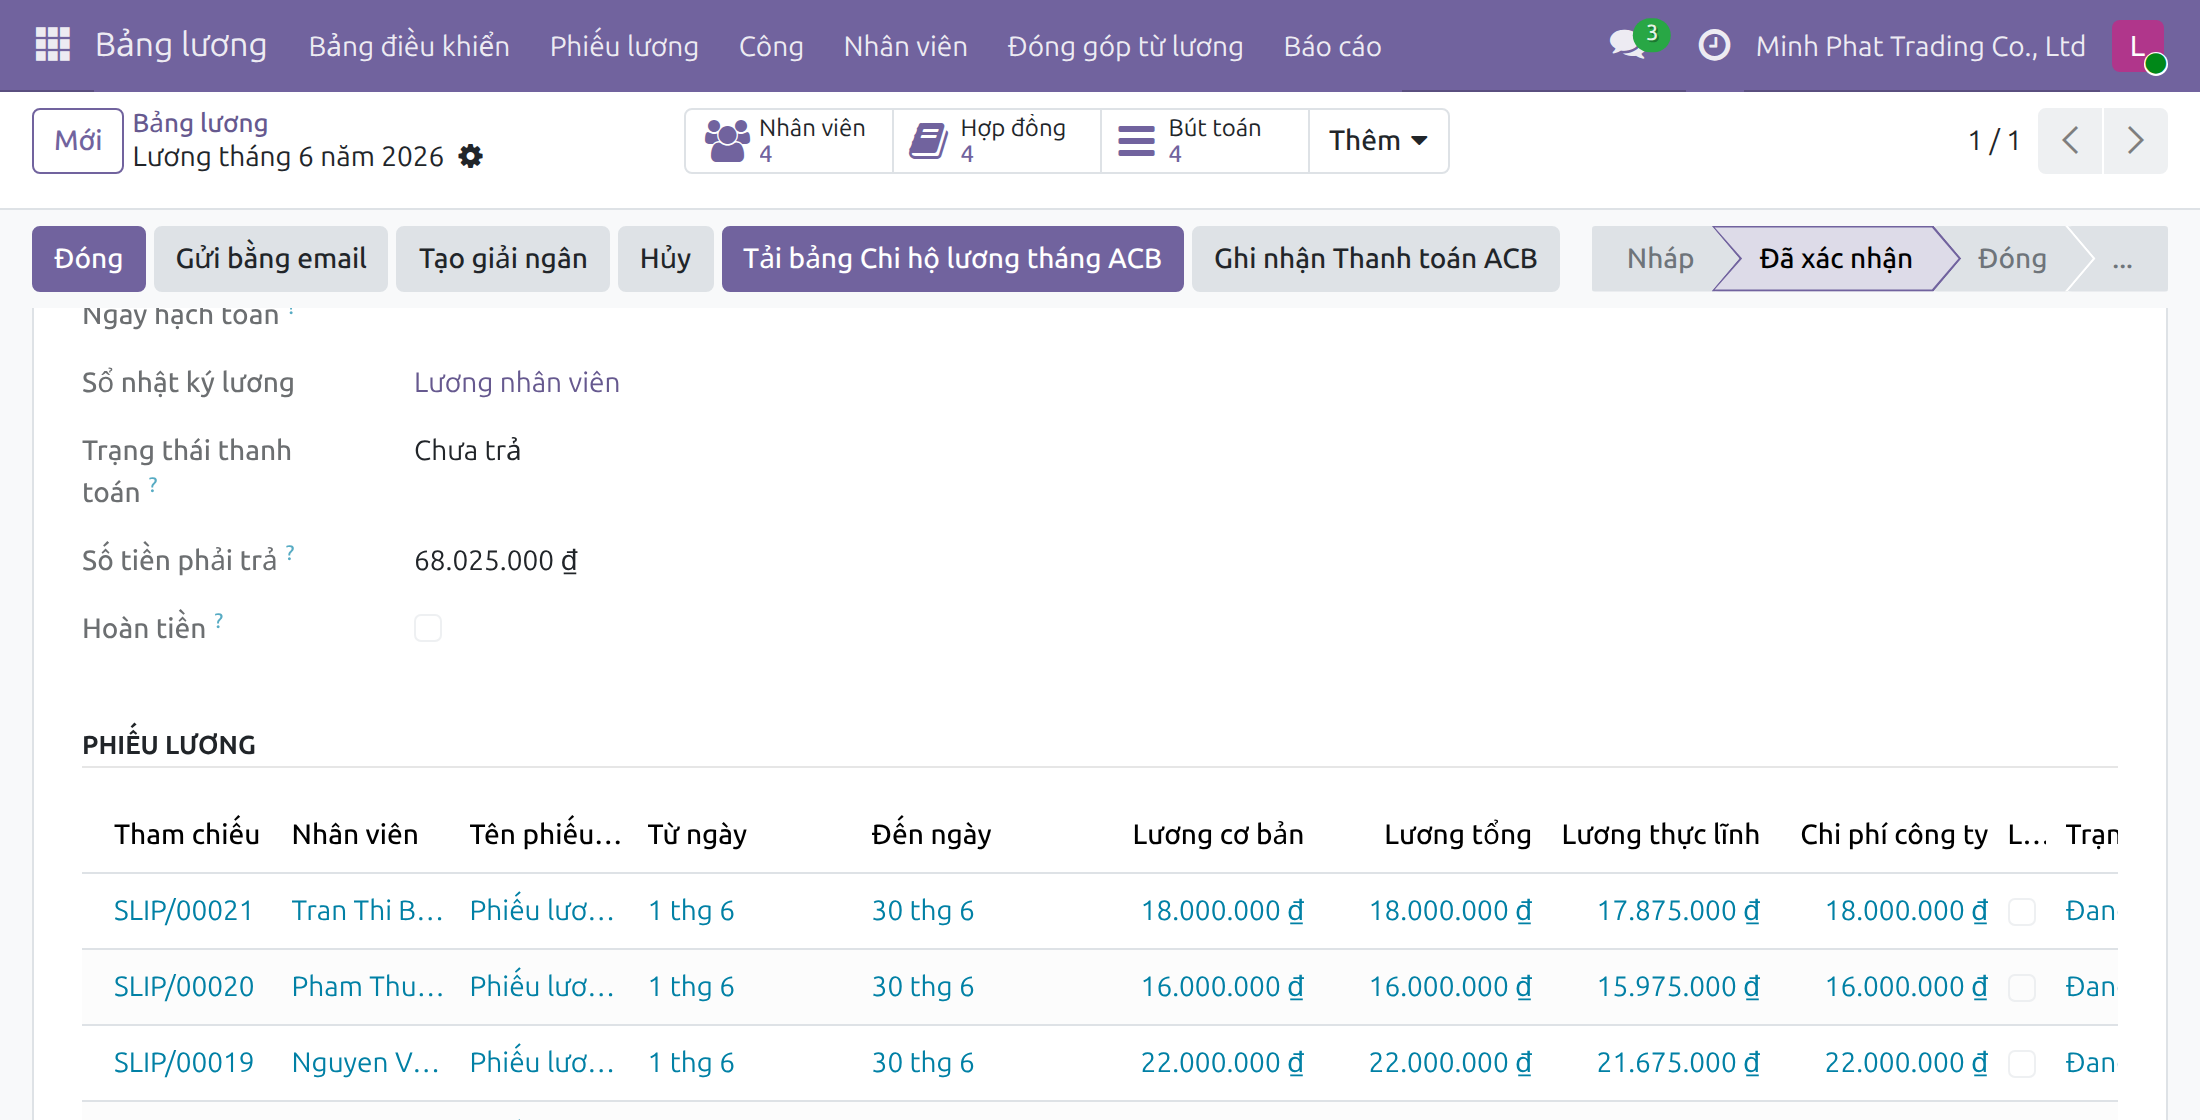Screen dimensions: 2200x1120
Task: Open the Báo cáo menu
Action: tap(1332, 46)
